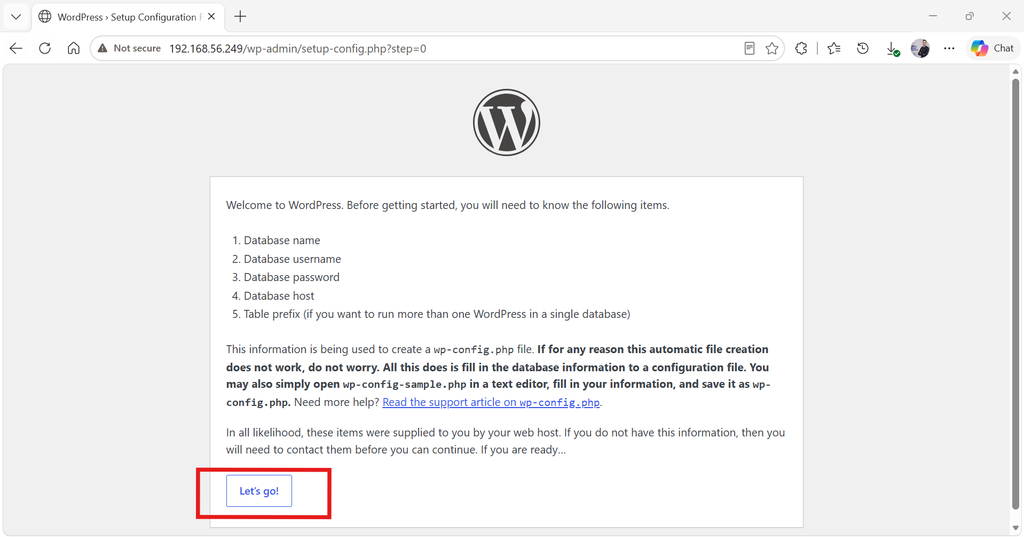1024x537 pixels.
Task: Click the Not secure warning icon
Action: [103, 48]
